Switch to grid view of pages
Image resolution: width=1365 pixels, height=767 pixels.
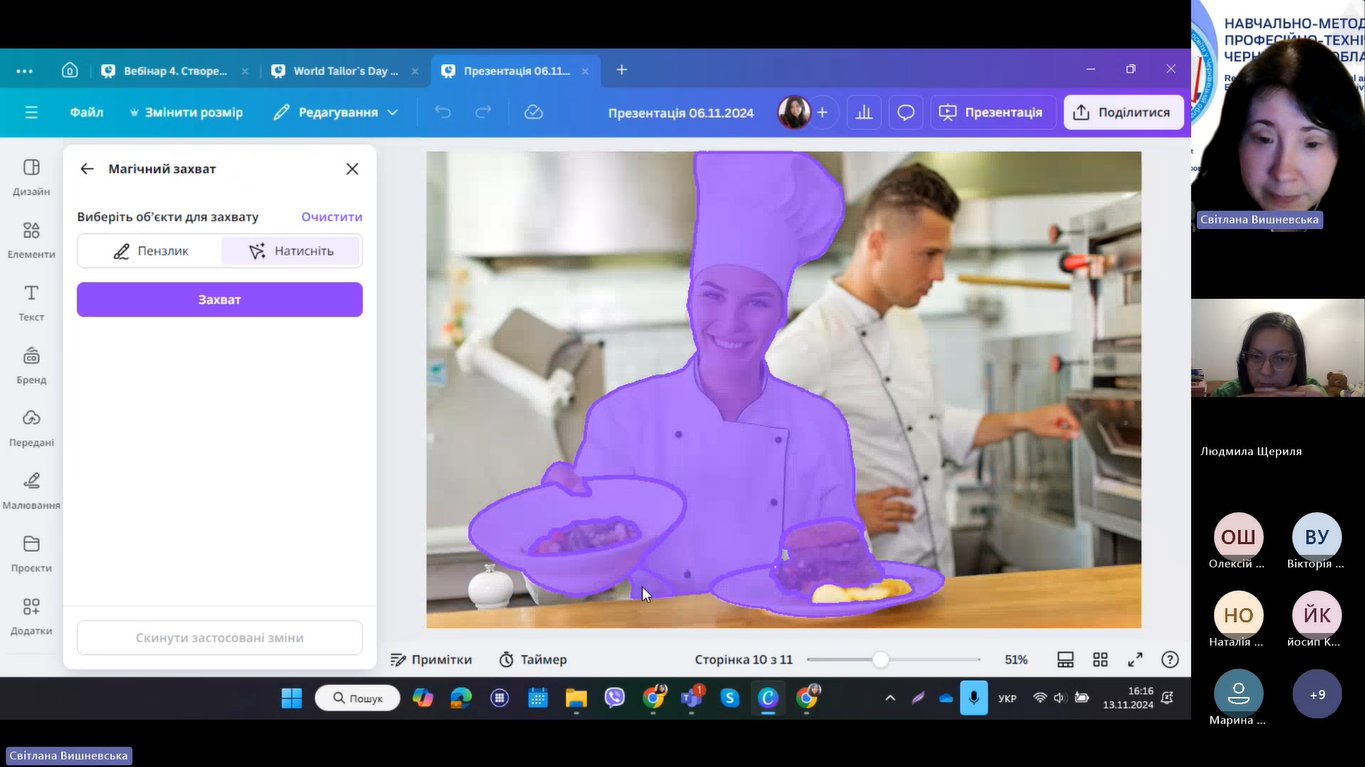(1100, 660)
